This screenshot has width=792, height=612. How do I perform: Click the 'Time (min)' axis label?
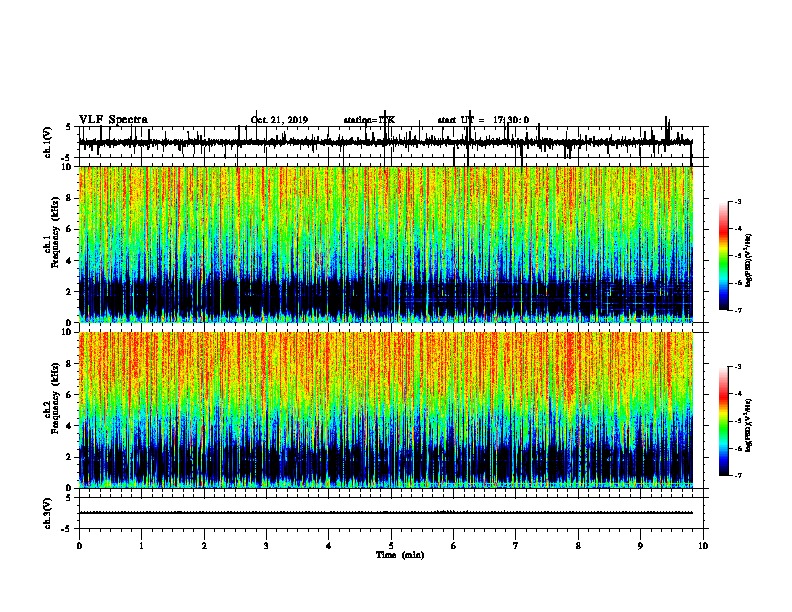tap(400, 555)
